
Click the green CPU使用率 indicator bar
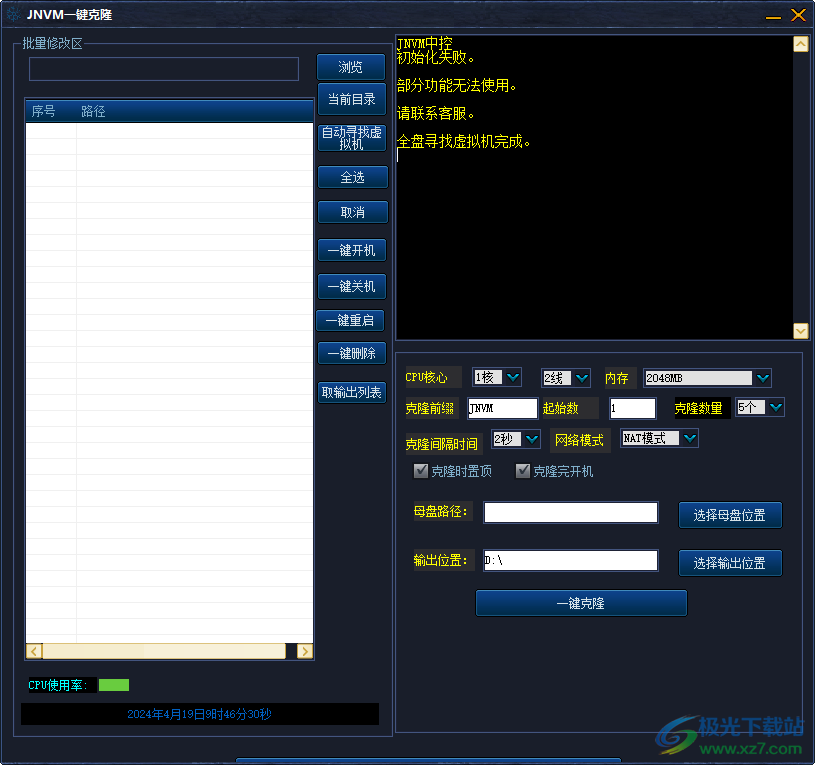click(x=114, y=685)
